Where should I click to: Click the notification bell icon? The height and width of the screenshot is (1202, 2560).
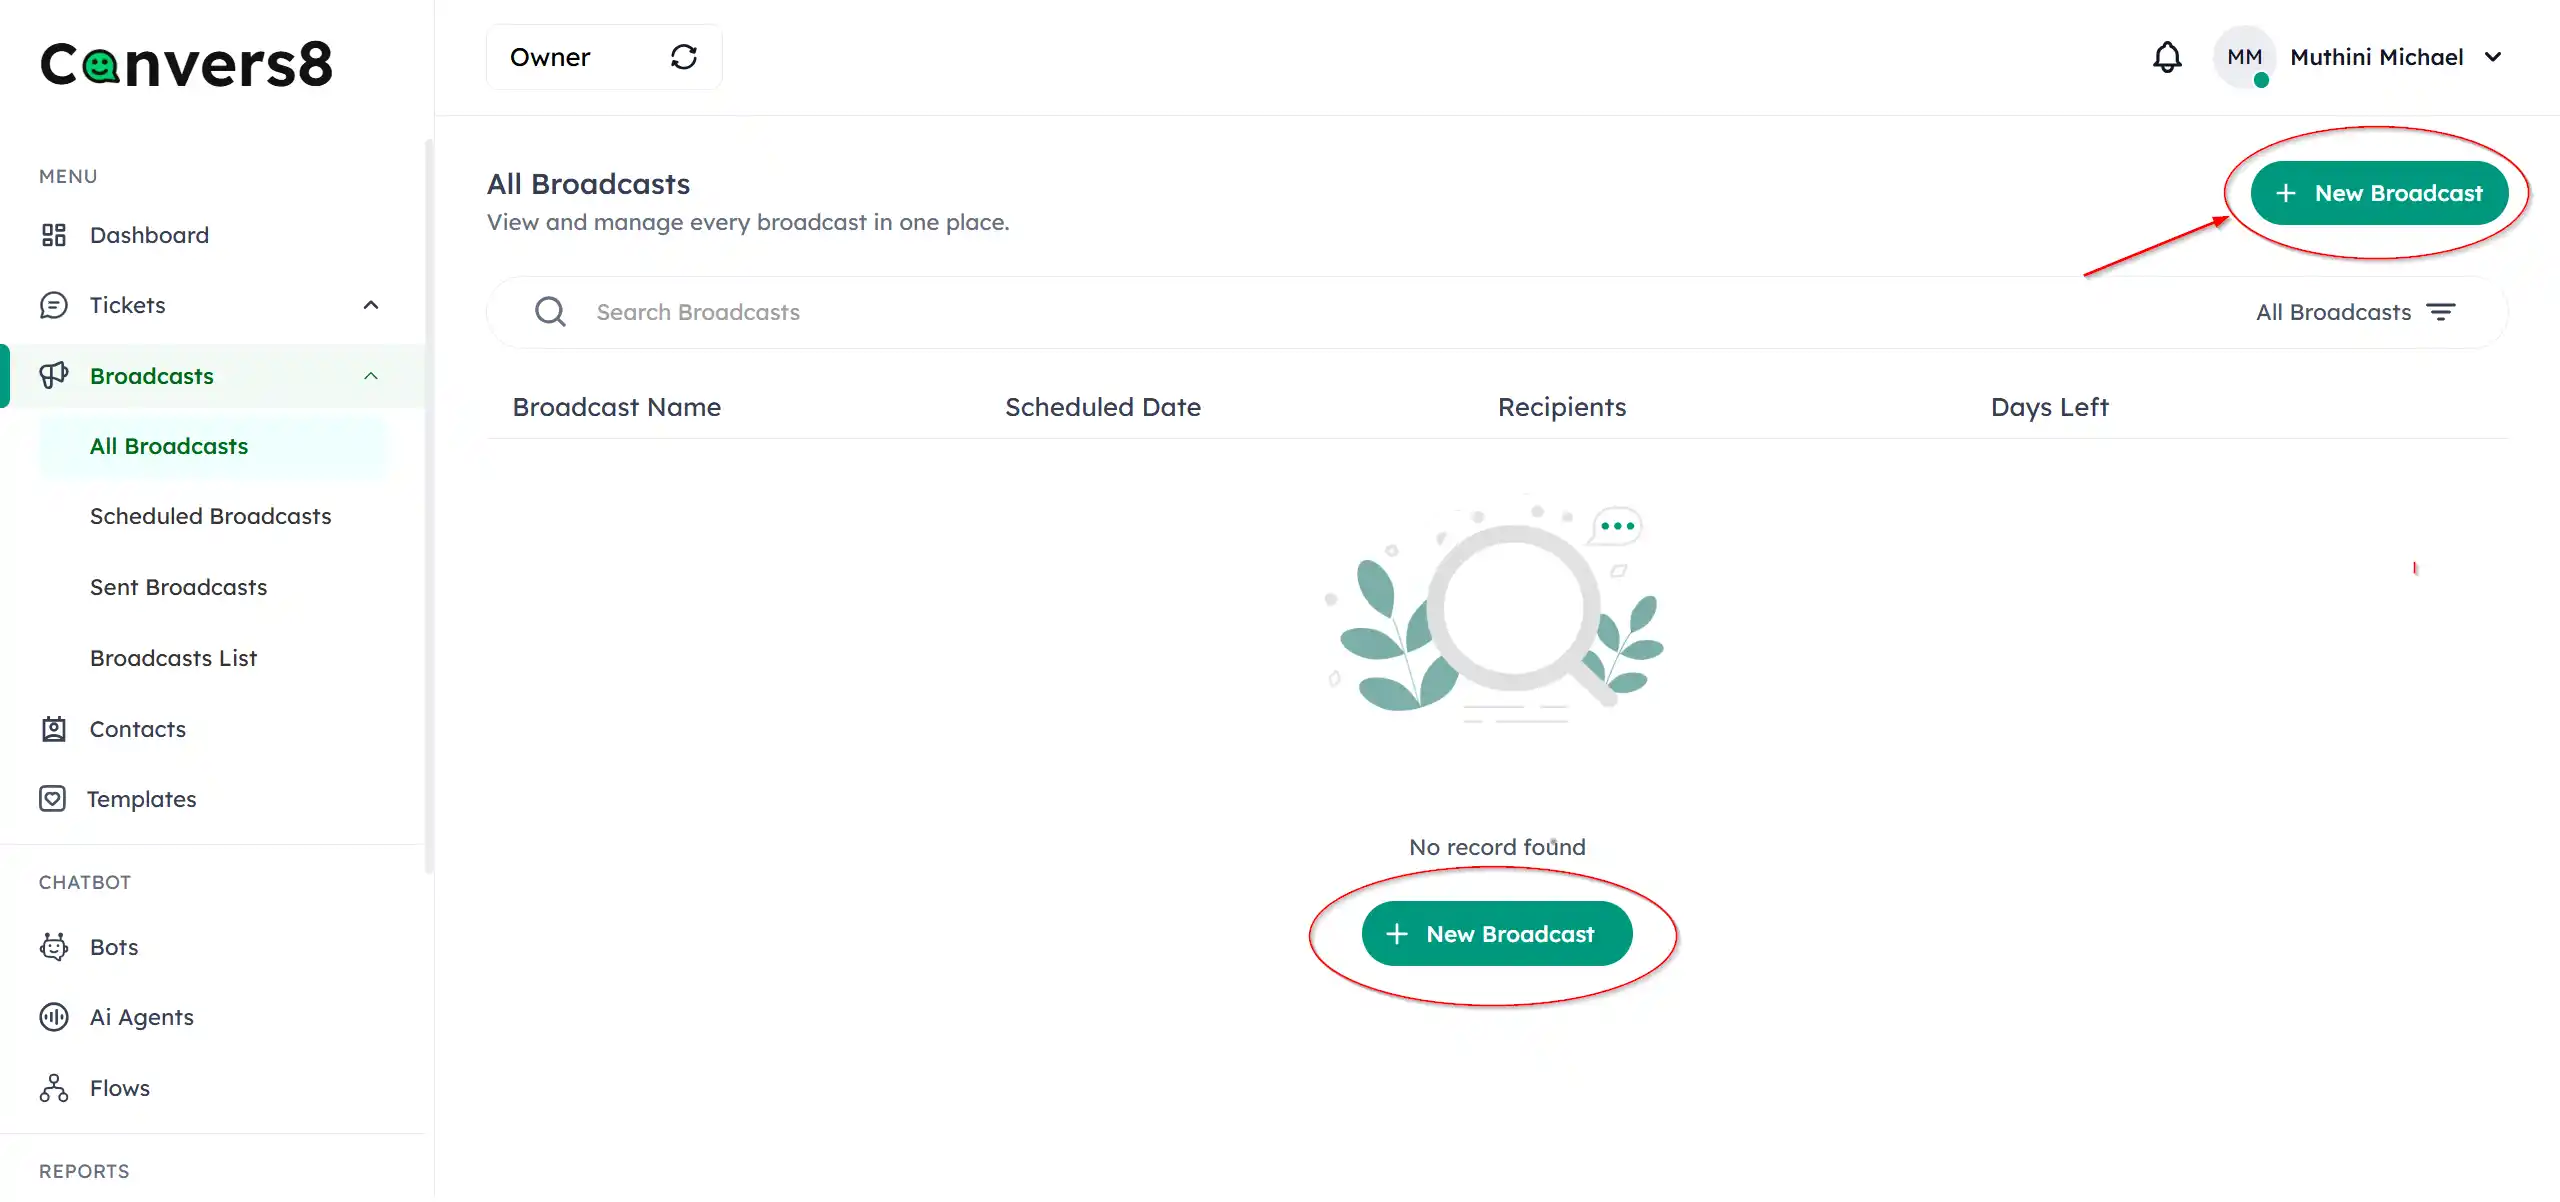pos(2166,57)
